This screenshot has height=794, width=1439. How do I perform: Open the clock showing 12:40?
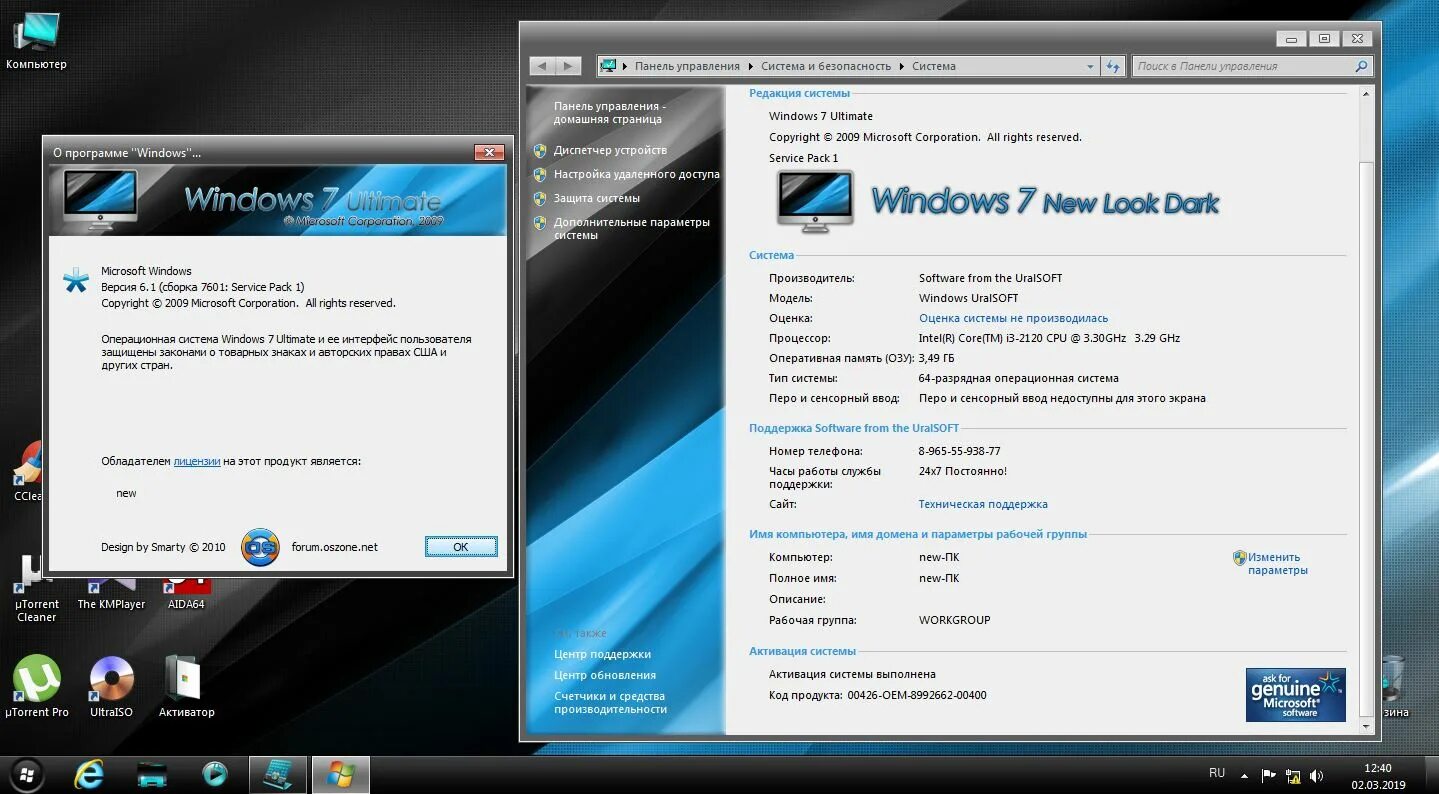click(x=1378, y=775)
